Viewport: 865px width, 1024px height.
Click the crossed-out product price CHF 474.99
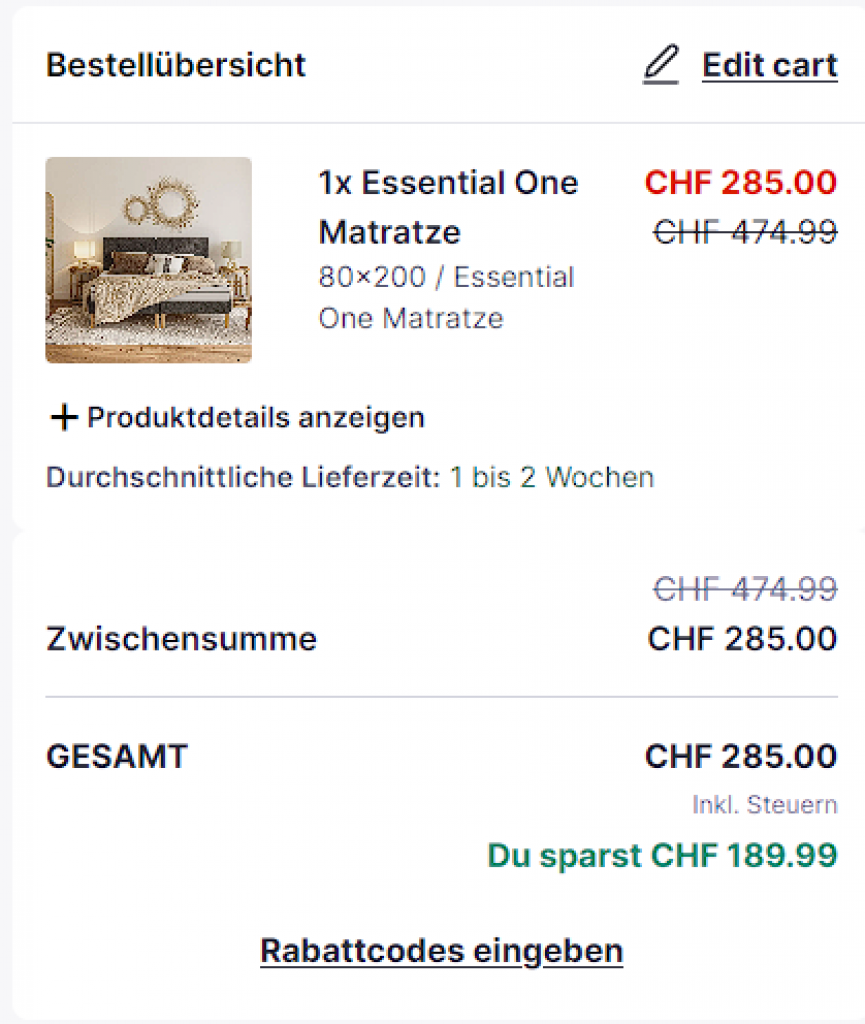(745, 232)
